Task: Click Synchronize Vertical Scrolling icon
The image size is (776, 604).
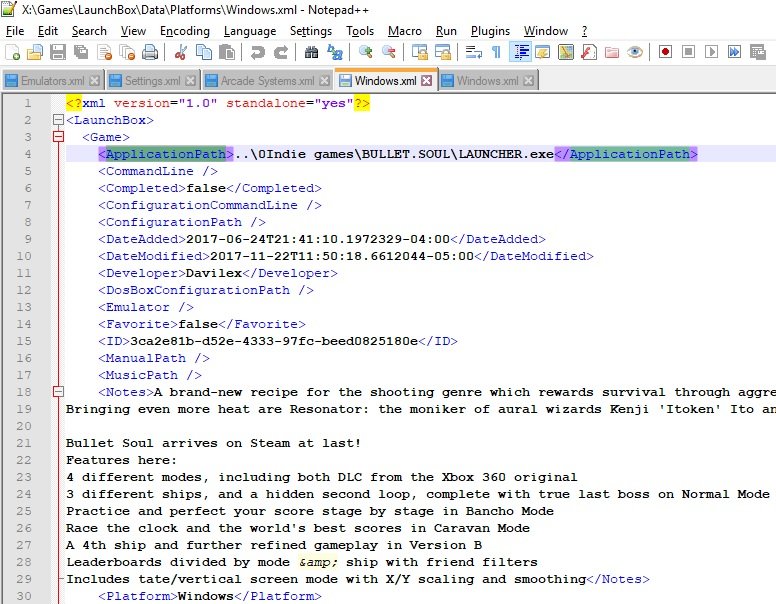Action: pyautogui.click(x=420, y=52)
